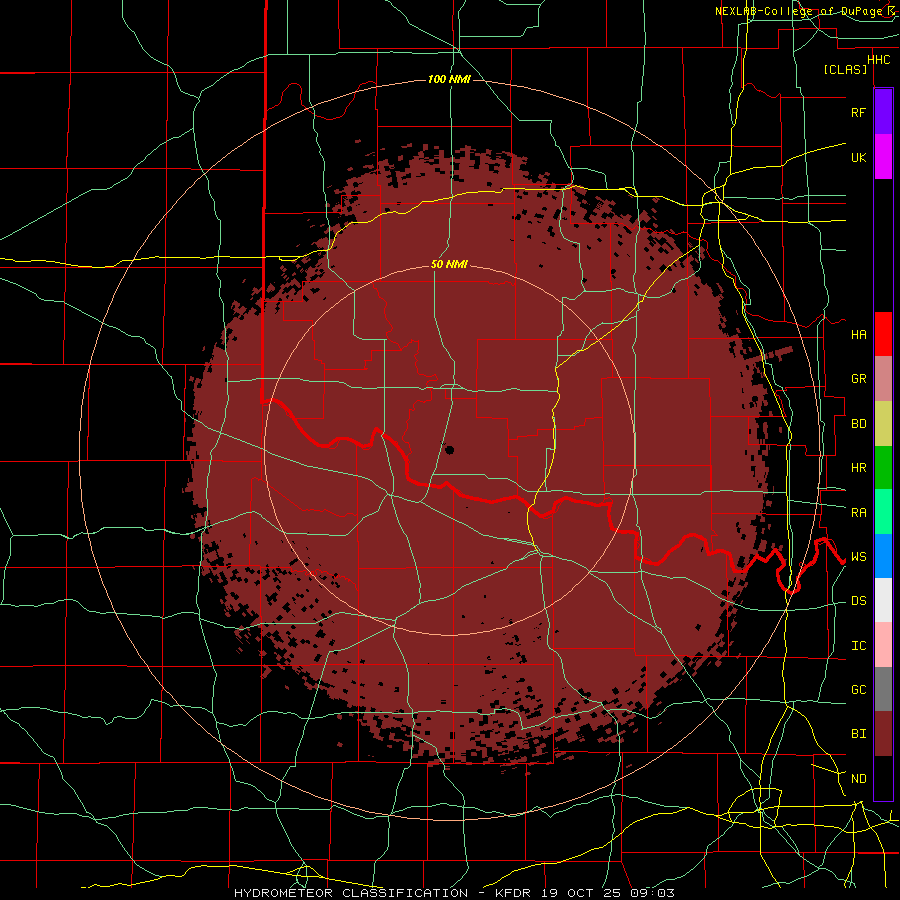Click the 19 OCT 25 date text
This screenshot has width=900, height=900.
point(585,893)
